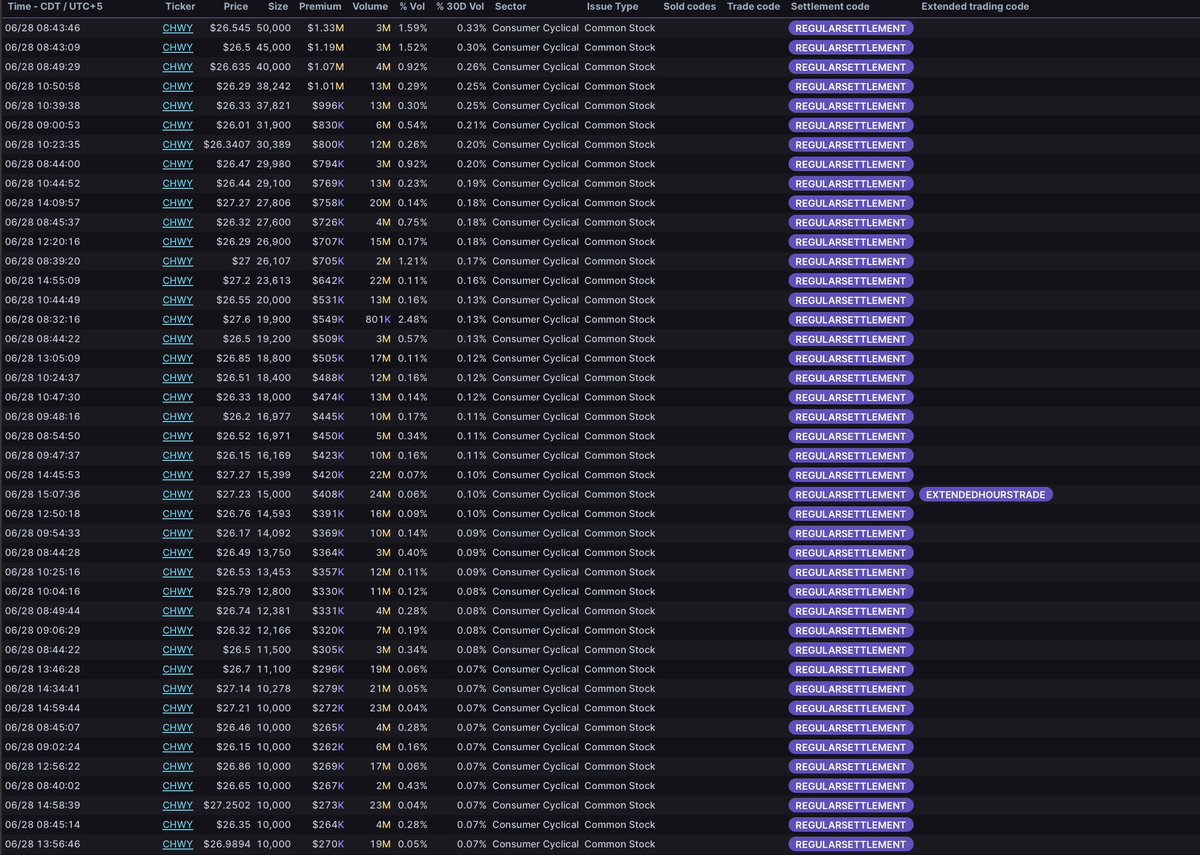Open CHWY link in the 08:43:46 row

pyautogui.click(x=178, y=28)
